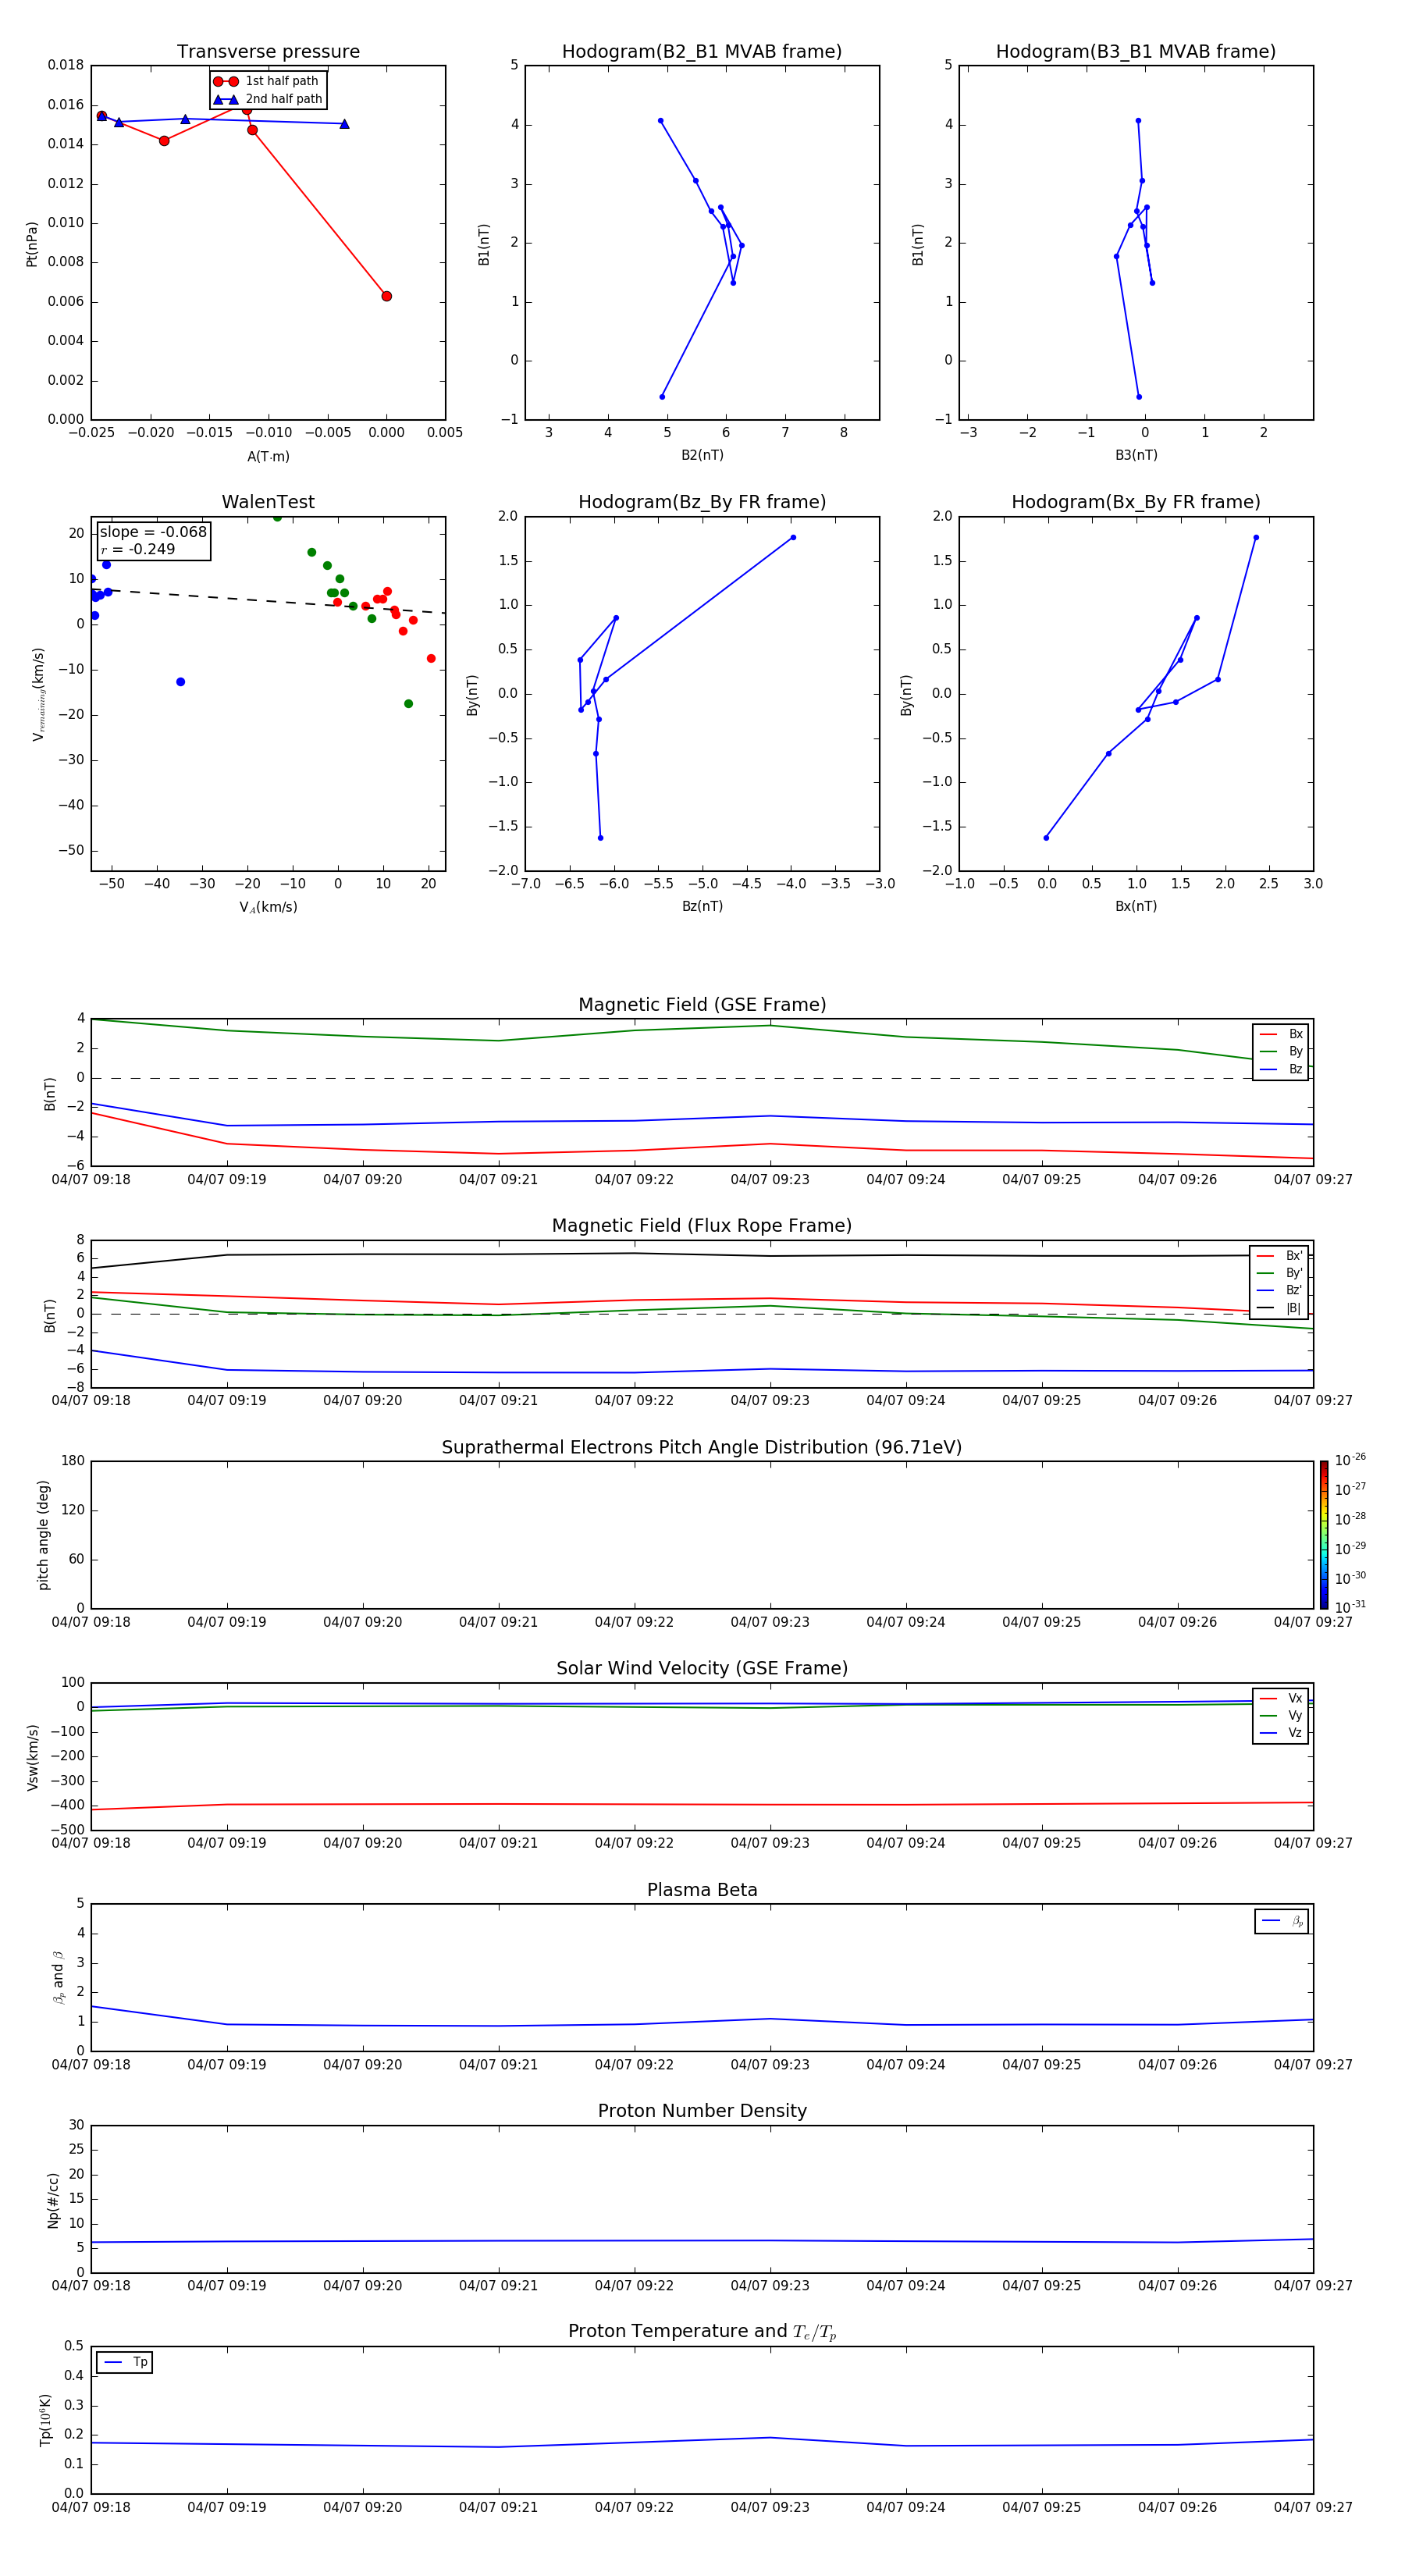Click the "Magnetic Field (GSE Frame)" title
This screenshot has height=2576, width=1405.
702,1004
